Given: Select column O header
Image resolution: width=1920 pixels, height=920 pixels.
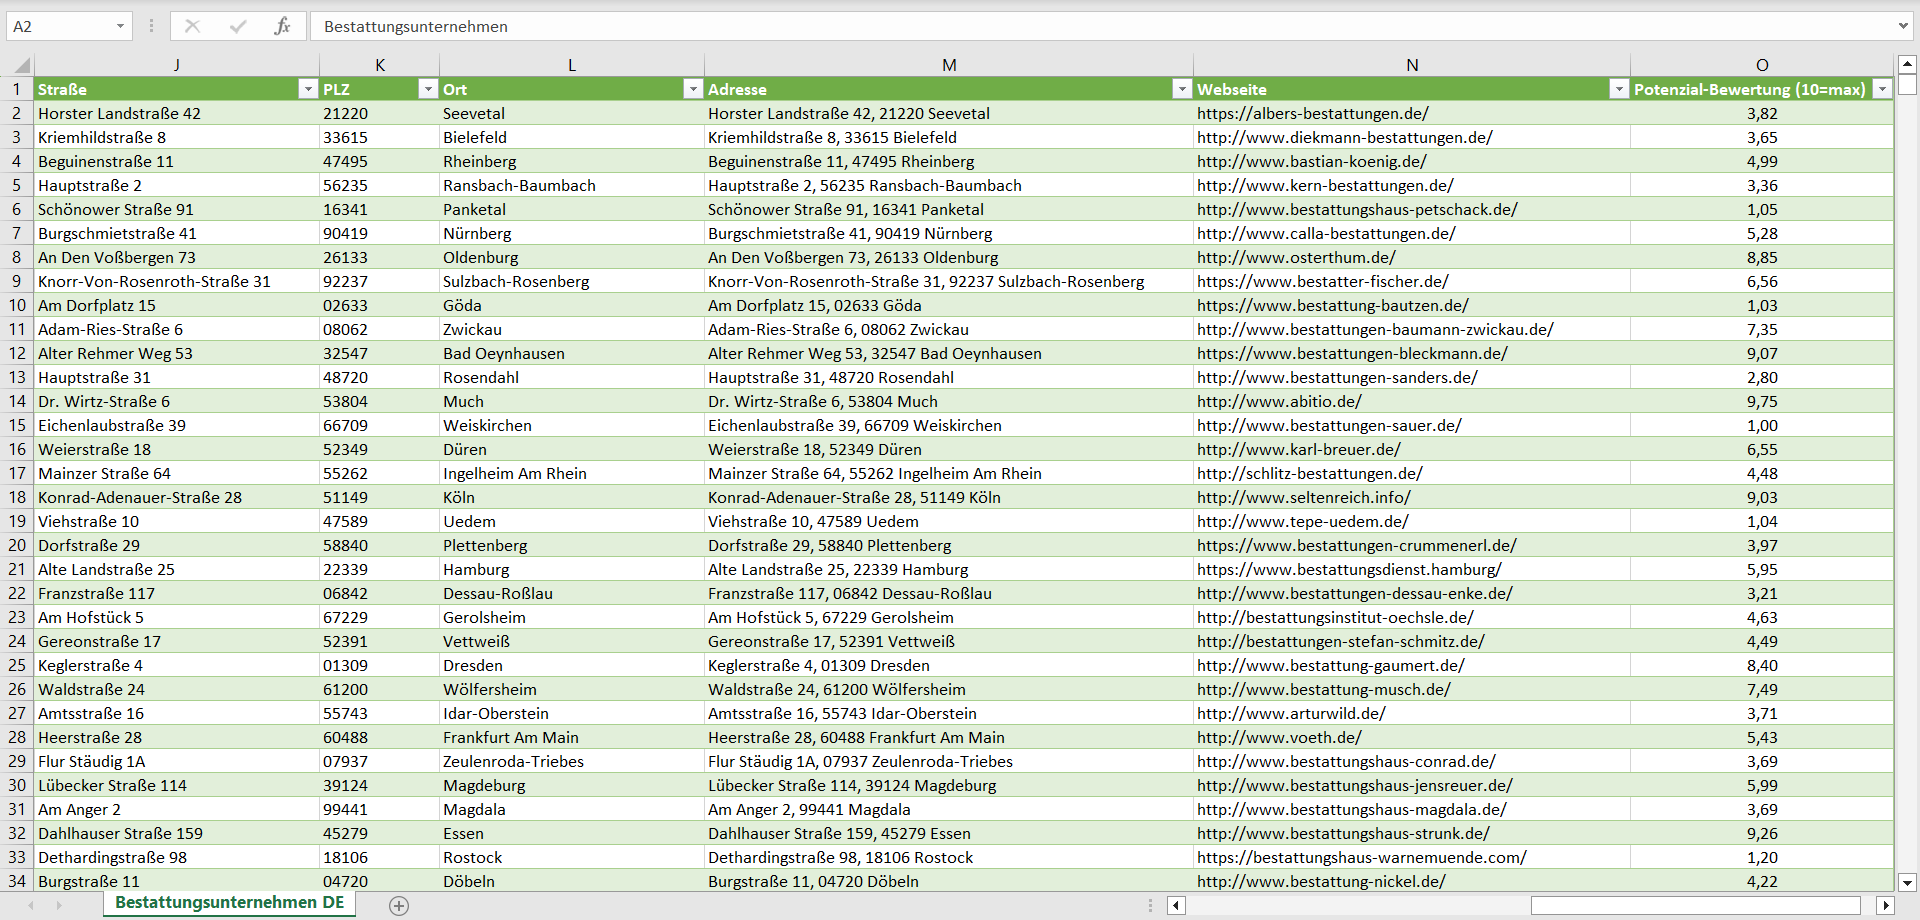Looking at the screenshot, I should (x=1762, y=65).
